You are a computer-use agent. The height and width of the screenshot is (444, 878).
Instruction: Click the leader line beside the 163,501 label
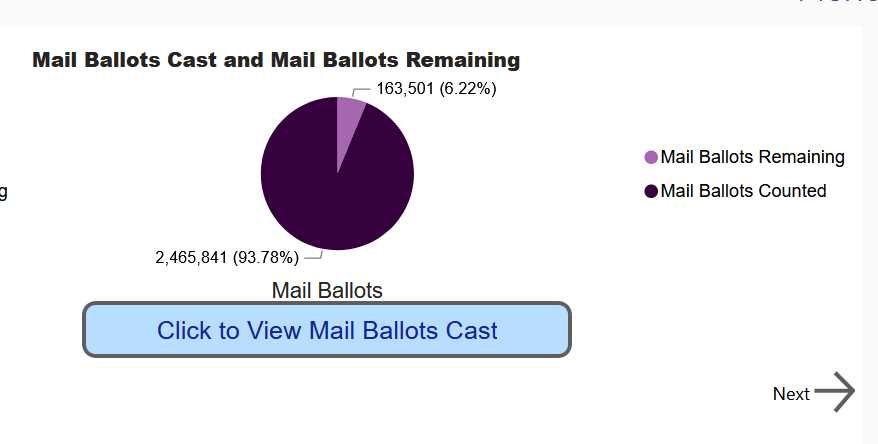(x=361, y=92)
